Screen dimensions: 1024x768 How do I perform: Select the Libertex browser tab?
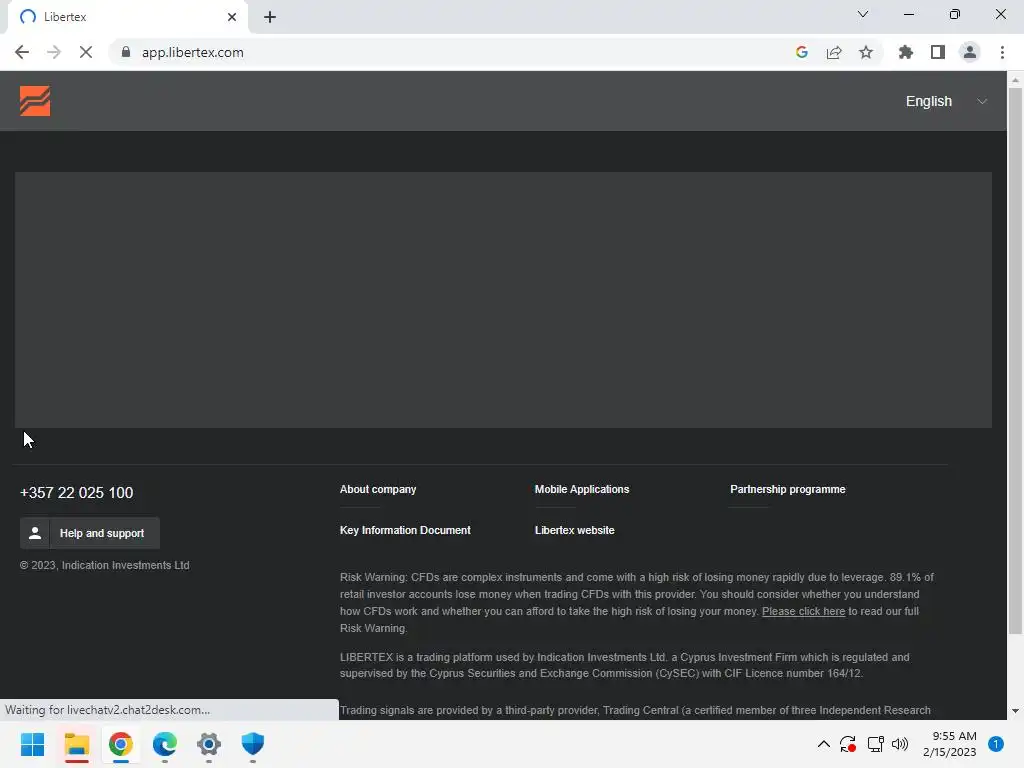coord(127,17)
